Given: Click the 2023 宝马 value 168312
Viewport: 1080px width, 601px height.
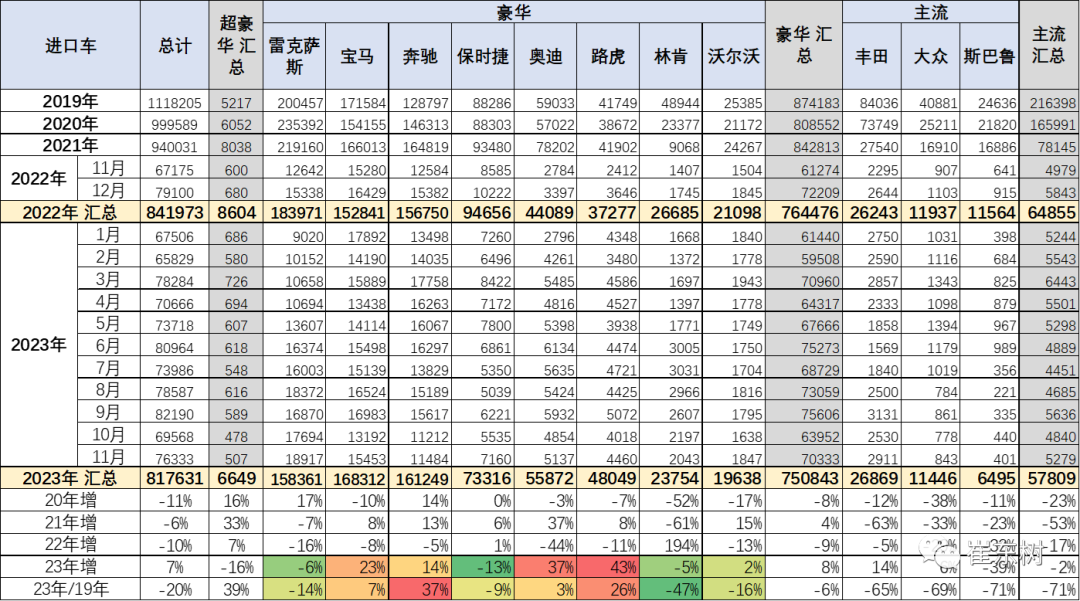Looking at the screenshot, I should [x=357, y=479].
